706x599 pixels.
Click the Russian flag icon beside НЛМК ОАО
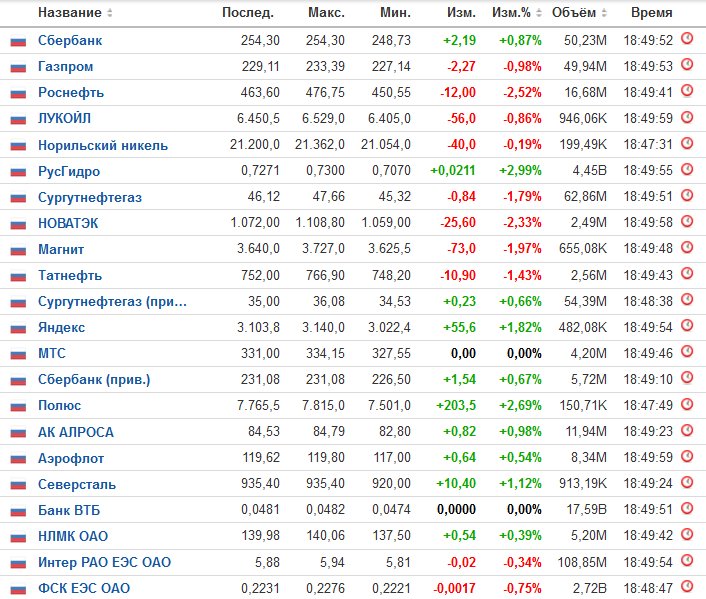pyautogui.click(x=18, y=537)
